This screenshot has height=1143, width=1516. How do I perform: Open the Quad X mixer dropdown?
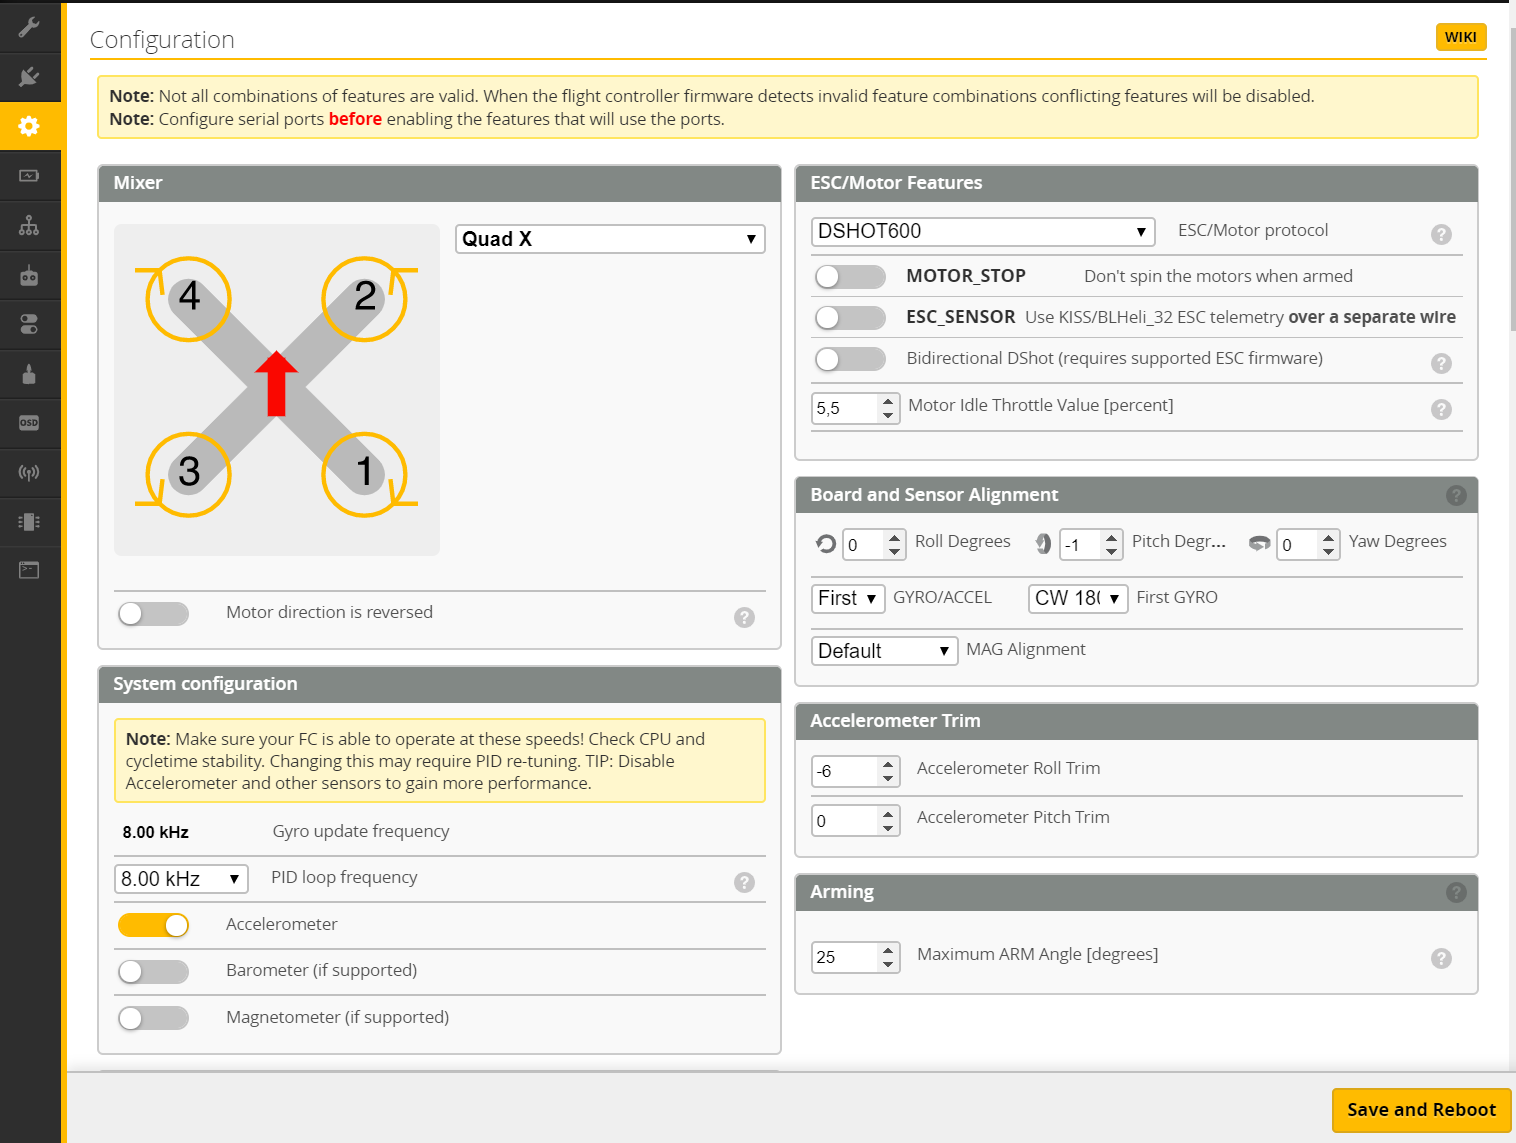pyautogui.click(x=609, y=239)
